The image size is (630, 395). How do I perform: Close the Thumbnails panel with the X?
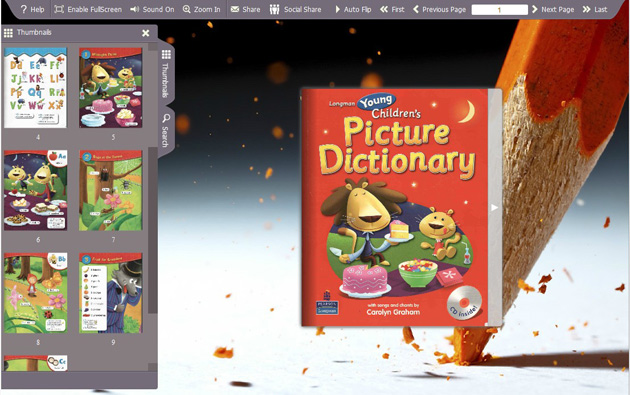click(x=146, y=33)
